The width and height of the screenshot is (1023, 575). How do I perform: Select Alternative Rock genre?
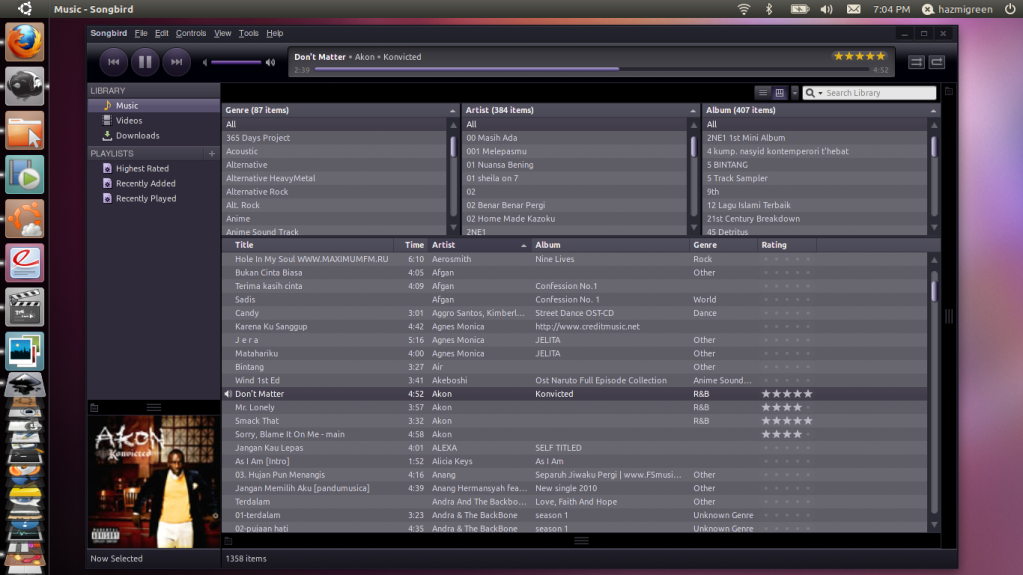(335, 192)
